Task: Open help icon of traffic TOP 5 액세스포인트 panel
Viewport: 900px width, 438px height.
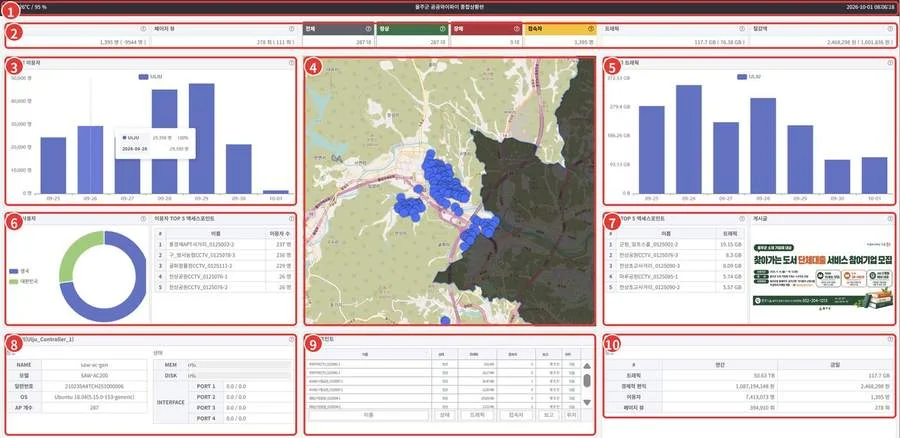Action: point(742,218)
